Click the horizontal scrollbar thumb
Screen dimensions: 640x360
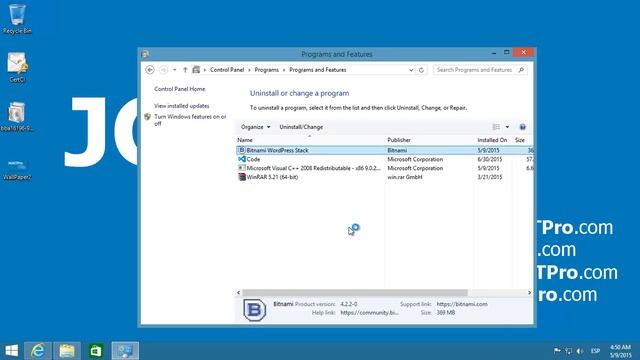point(355,293)
